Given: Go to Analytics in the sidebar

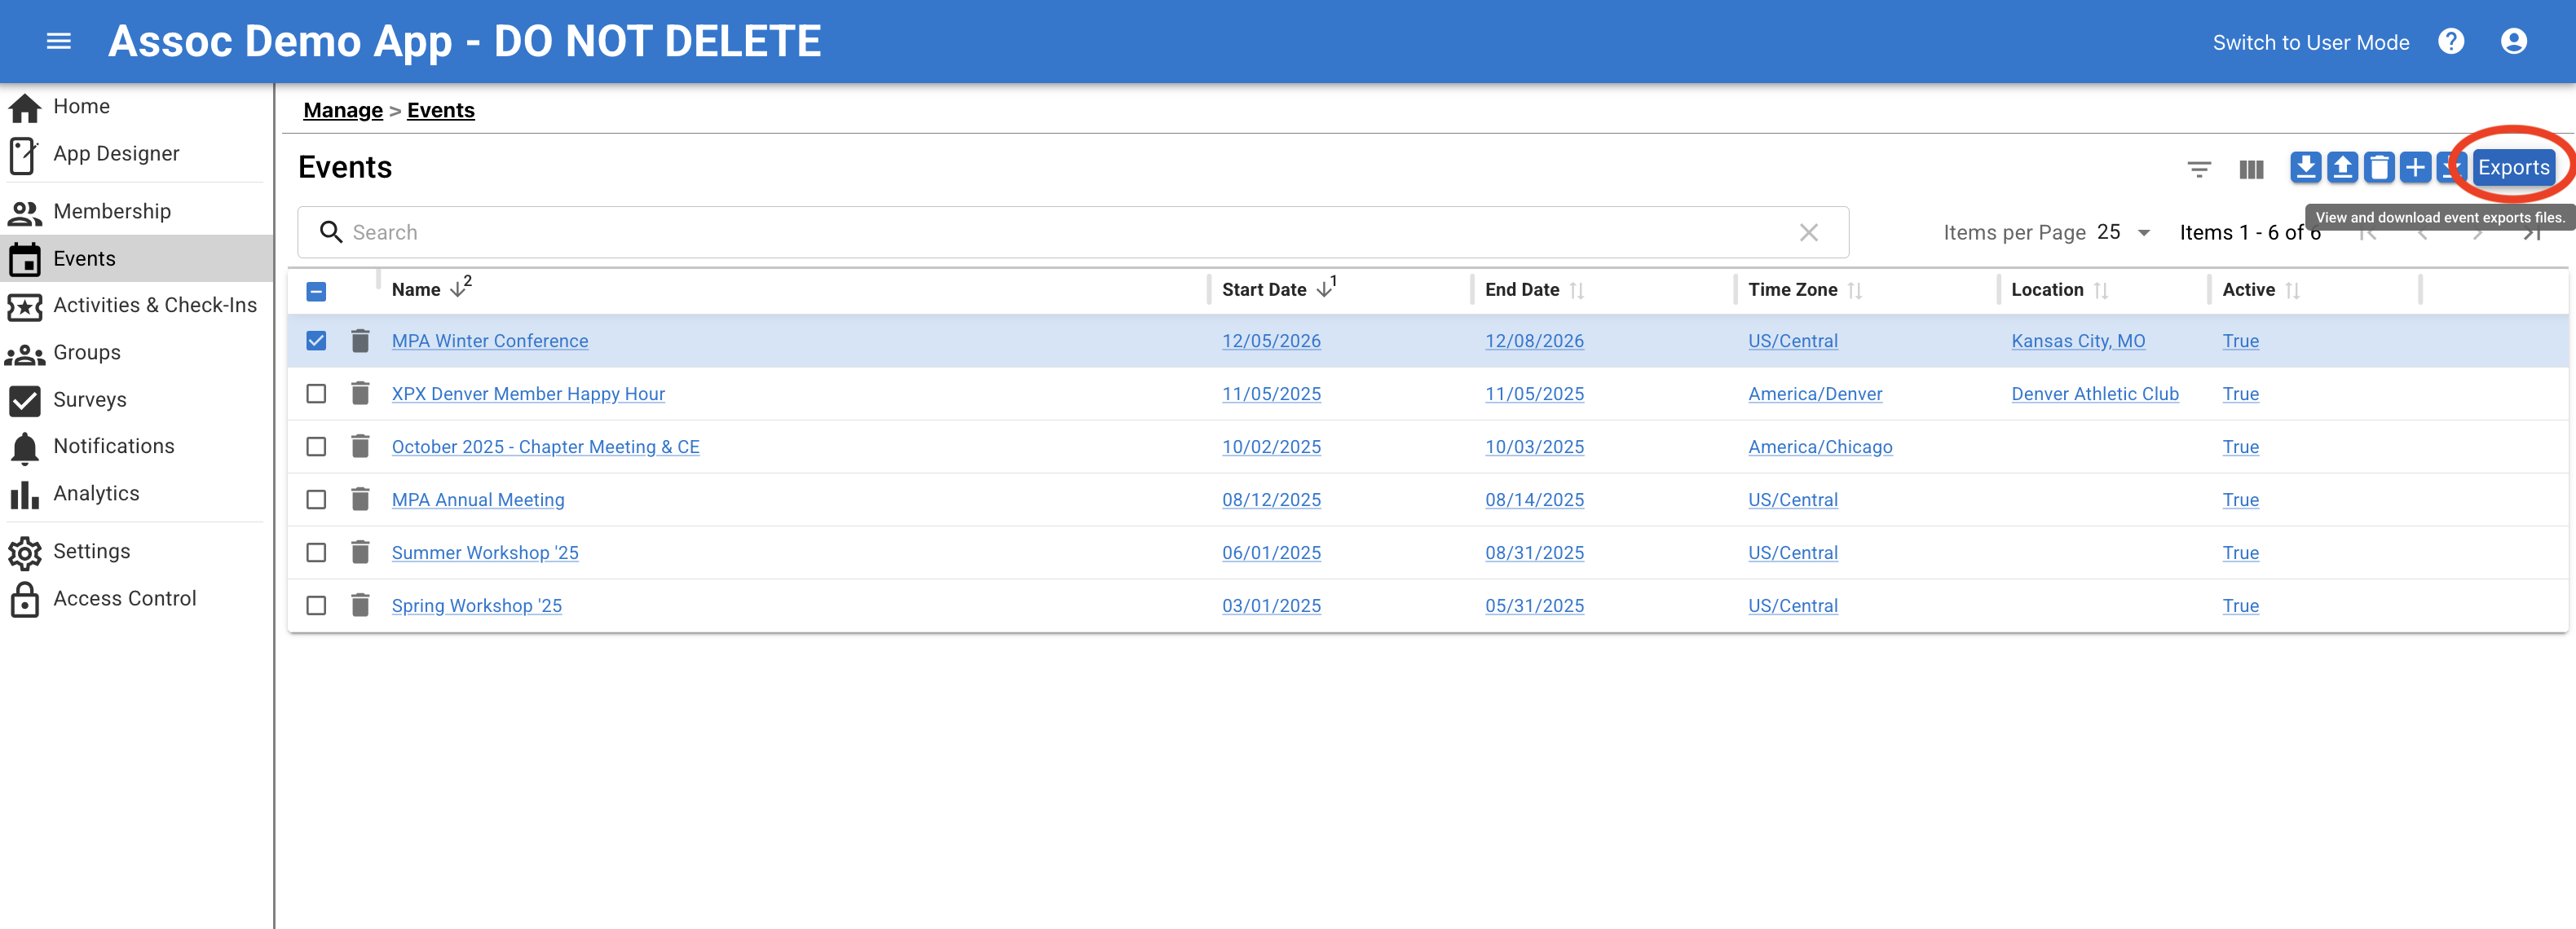Looking at the screenshot, I should (x=96, y=493).
